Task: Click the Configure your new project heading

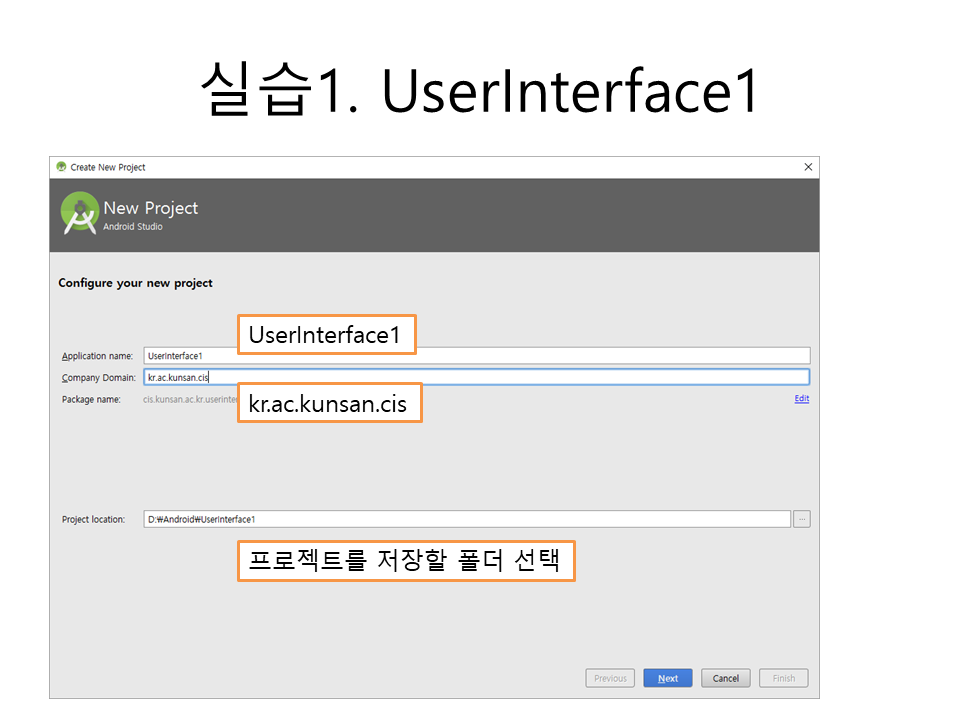Action: (x=135, y=283)
